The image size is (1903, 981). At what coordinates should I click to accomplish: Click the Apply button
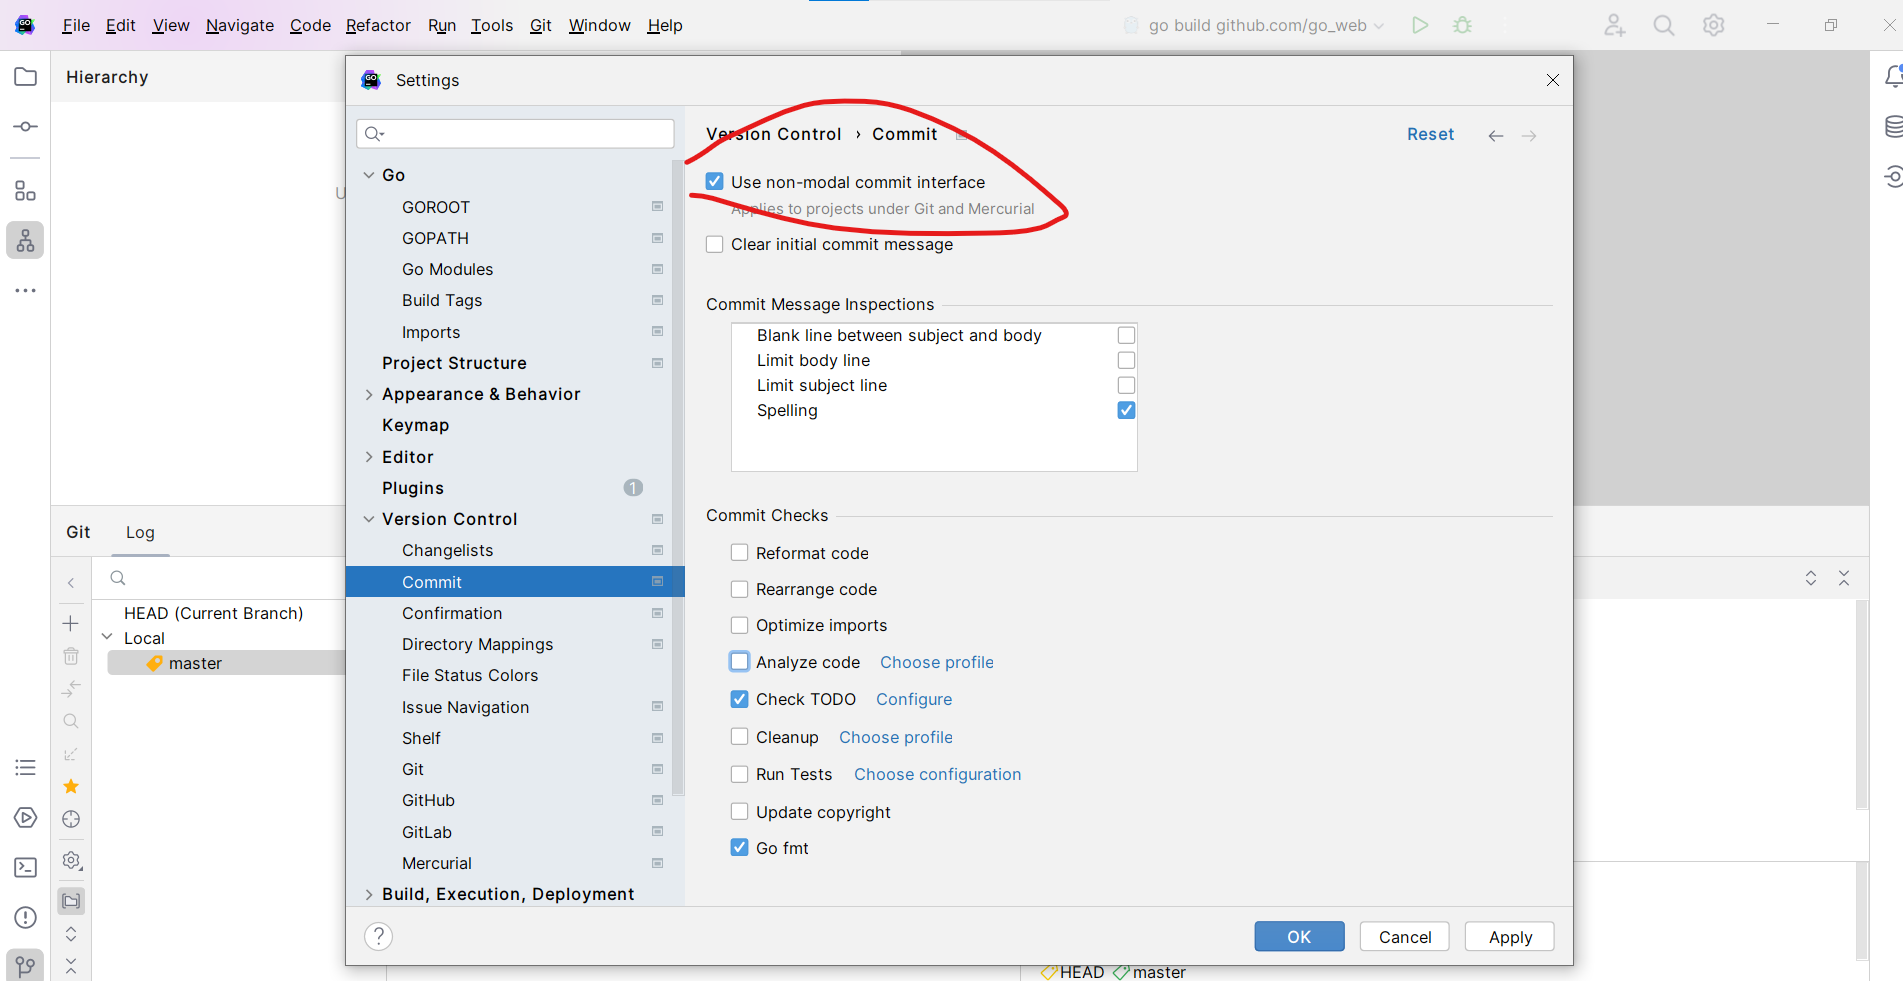1509,937
